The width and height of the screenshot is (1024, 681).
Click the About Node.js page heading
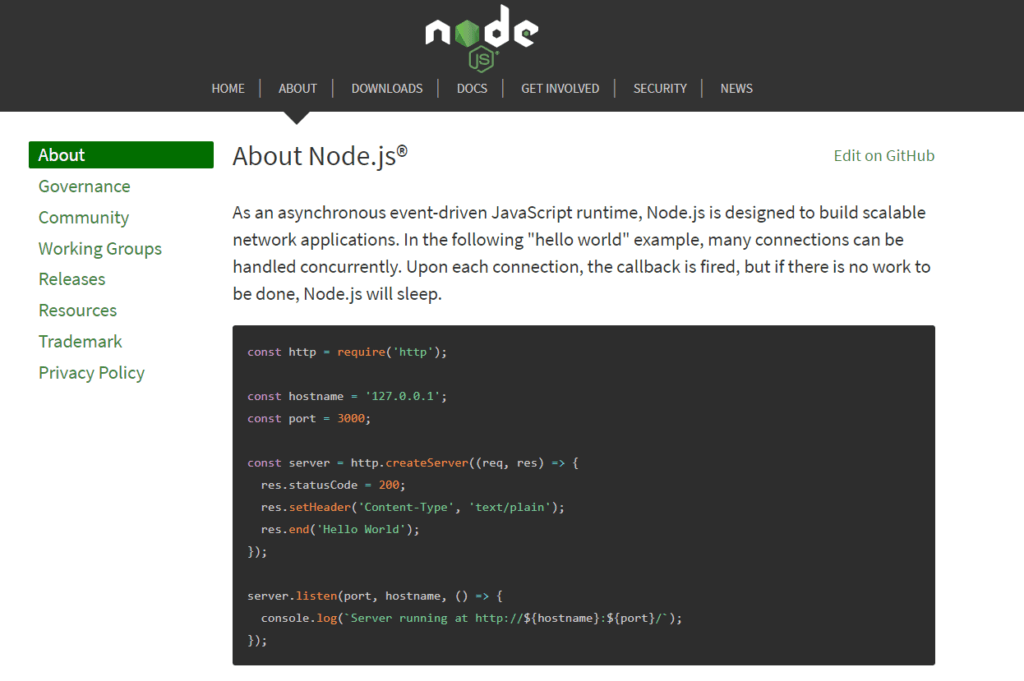point(320,156)
